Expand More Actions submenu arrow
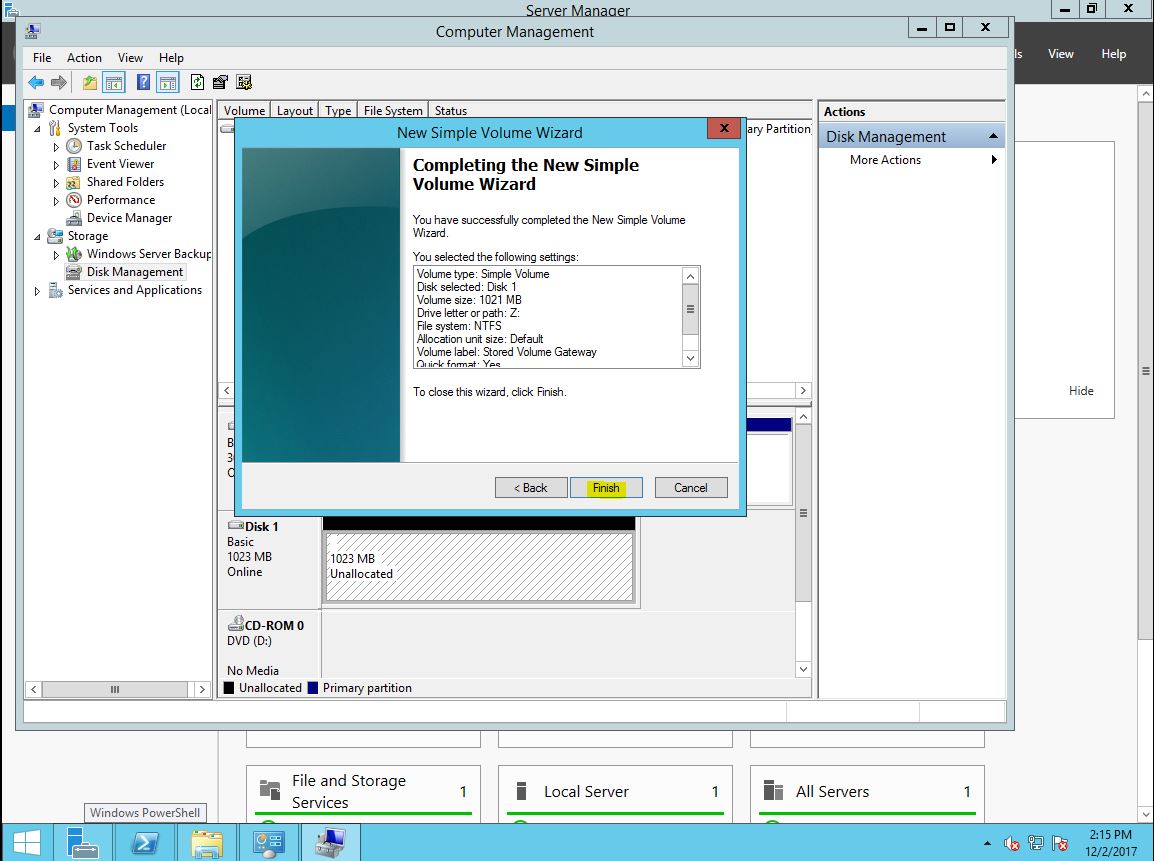The width and height of the screenshot is (1154, 861). pyautogui.click(x=994, y=160)
